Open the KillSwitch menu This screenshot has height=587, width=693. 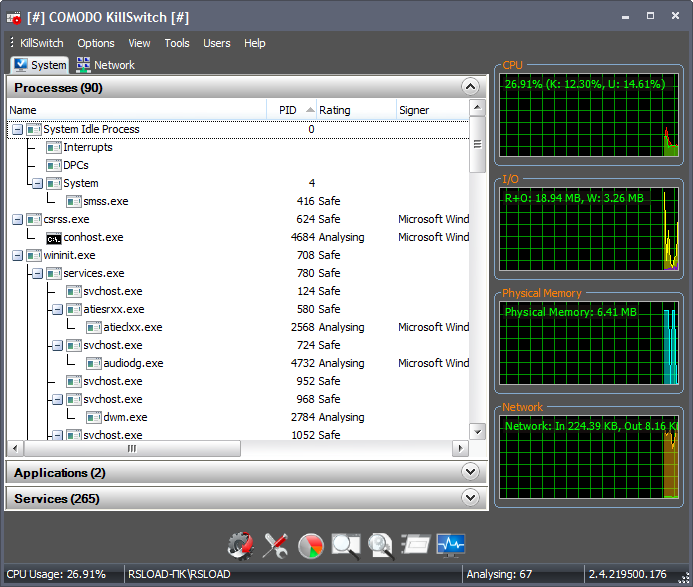click(x=42, y=43)
